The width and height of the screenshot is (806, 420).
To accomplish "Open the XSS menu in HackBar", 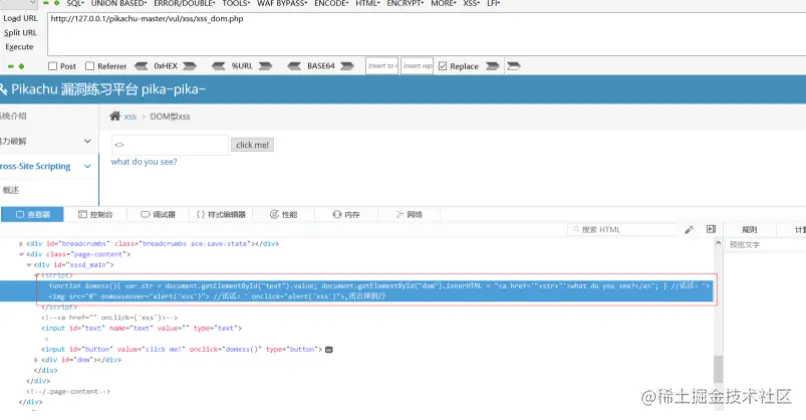I will point(471,4).
